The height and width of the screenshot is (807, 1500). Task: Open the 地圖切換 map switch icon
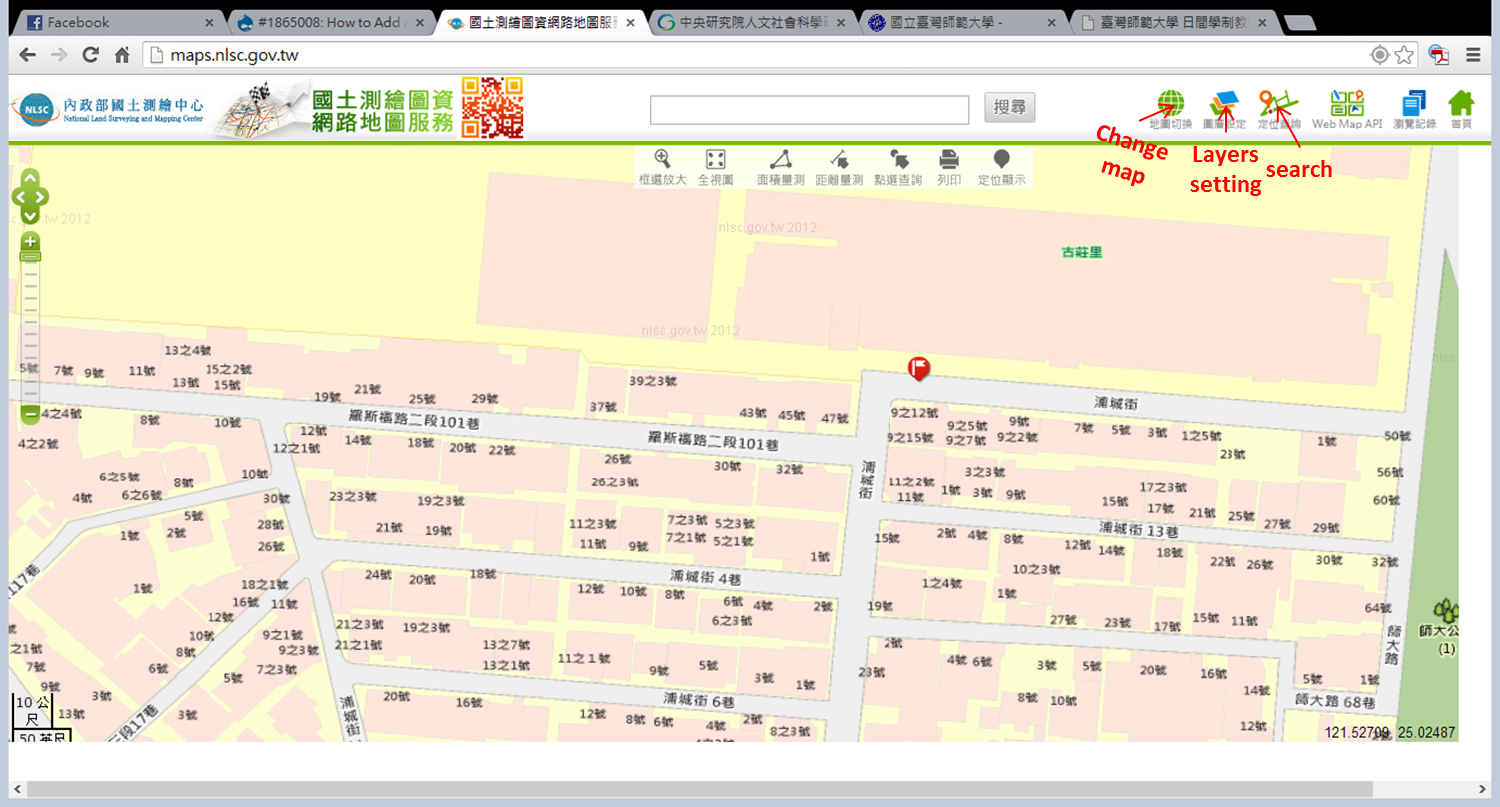1170,109
